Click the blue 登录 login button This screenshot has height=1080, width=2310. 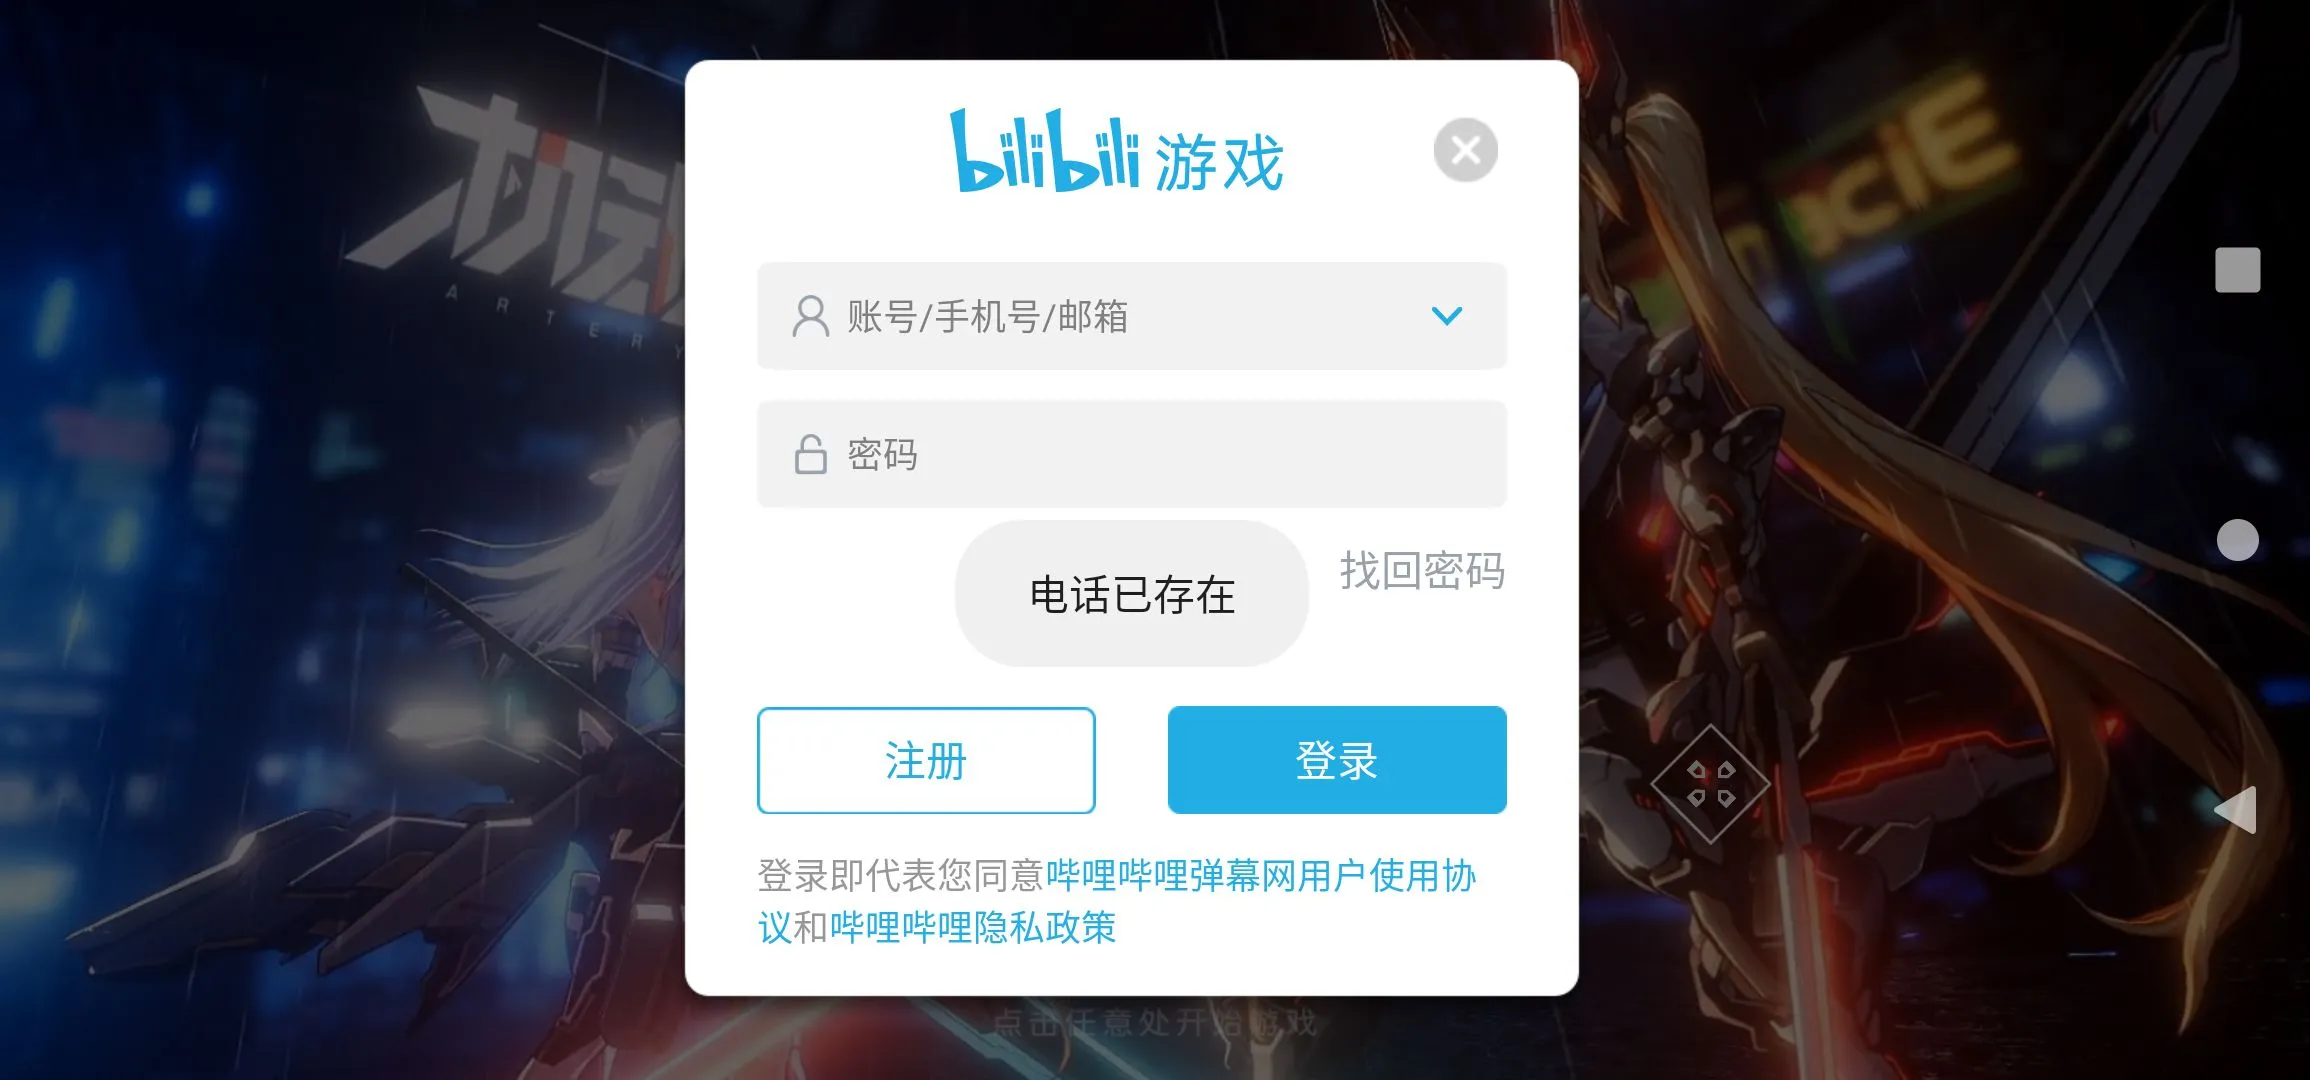pyautogui.click(x=1337, y=760)
